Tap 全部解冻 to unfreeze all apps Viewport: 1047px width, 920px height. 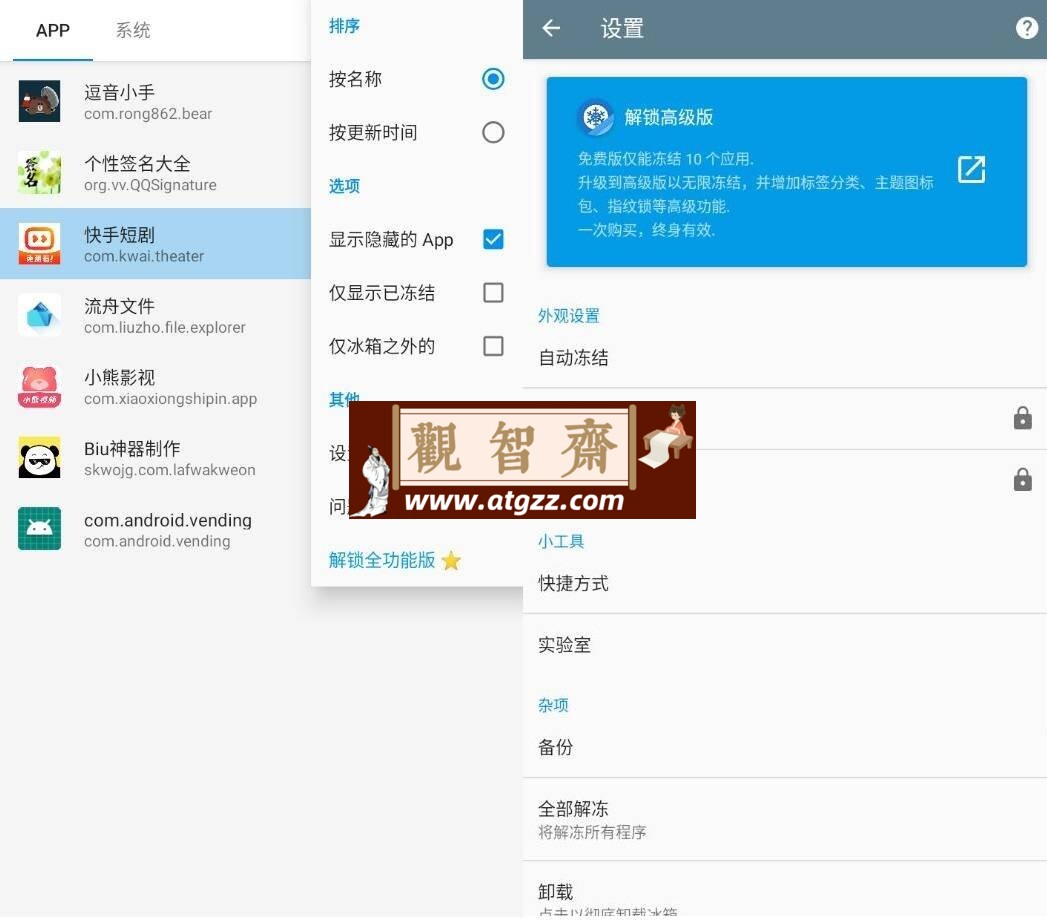[785, 820]
